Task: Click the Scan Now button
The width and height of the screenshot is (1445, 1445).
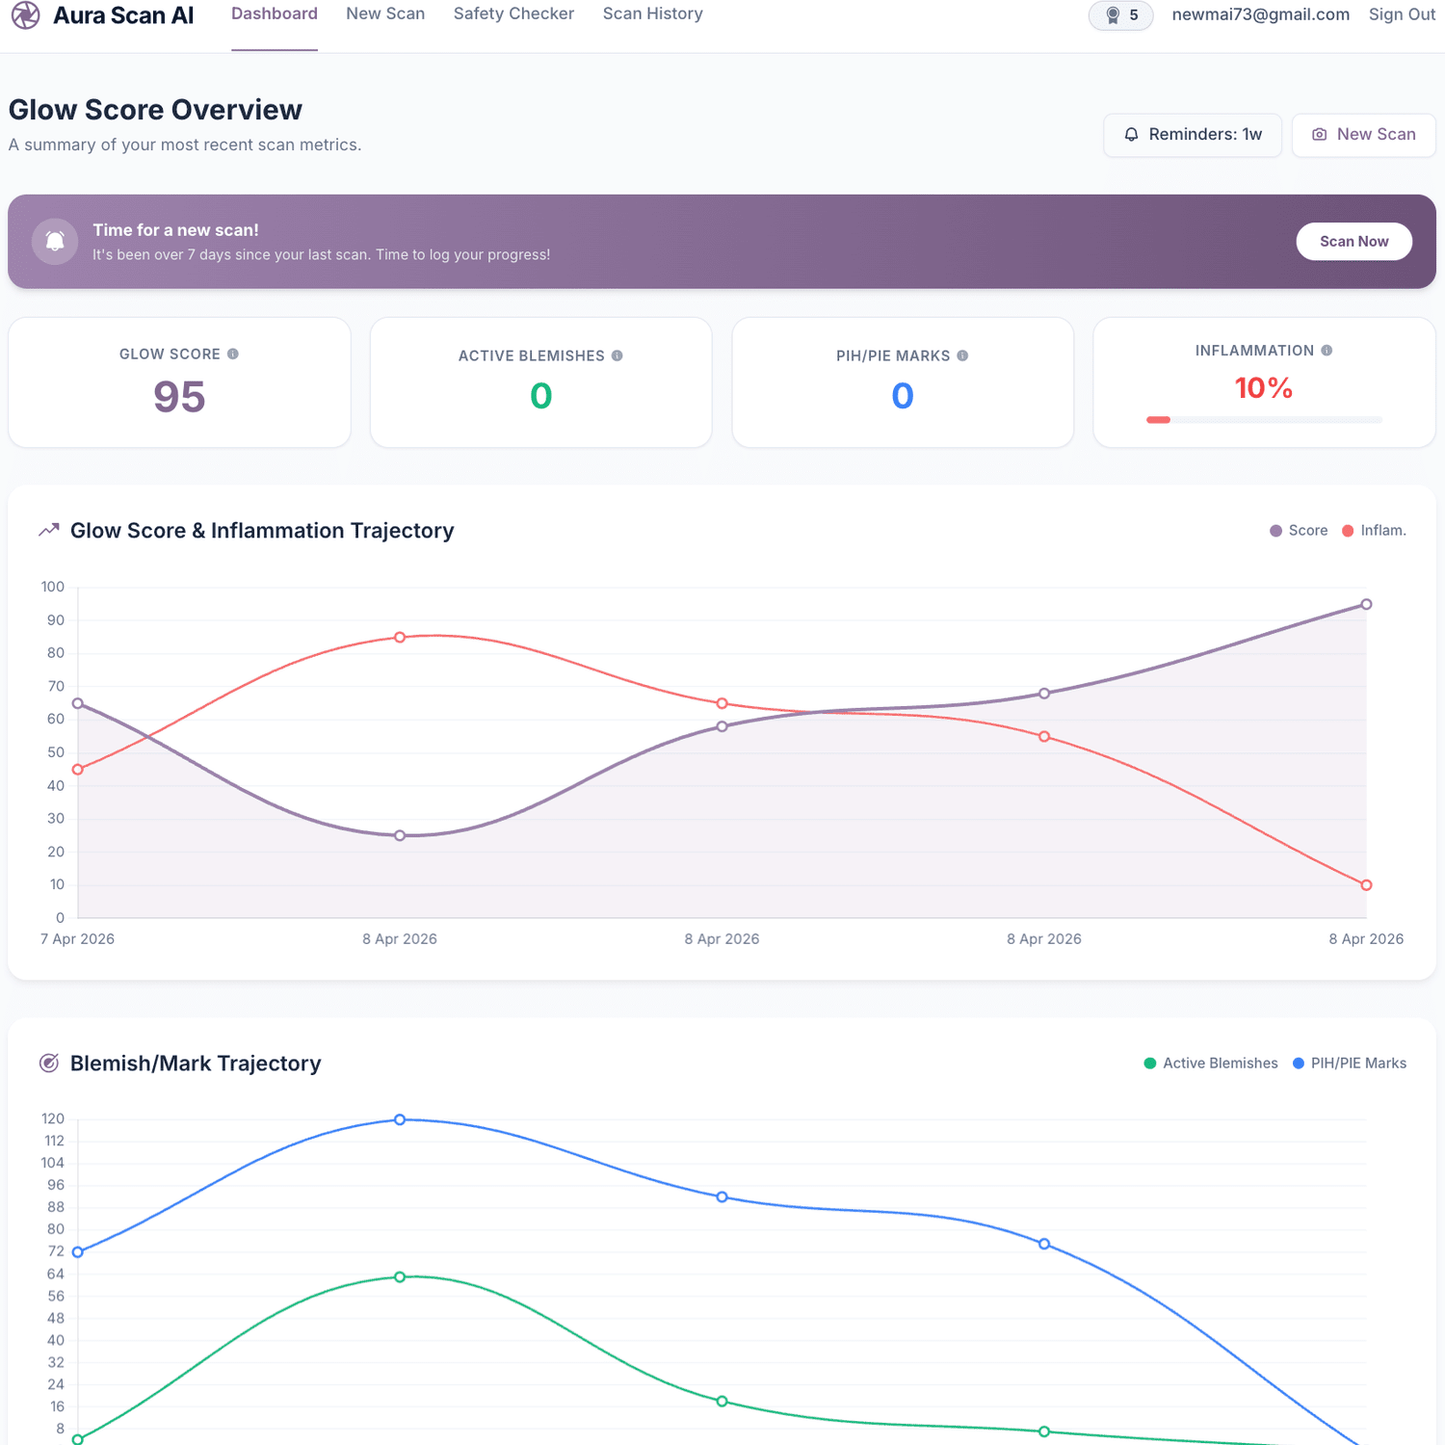Action: click(1354, 241)
